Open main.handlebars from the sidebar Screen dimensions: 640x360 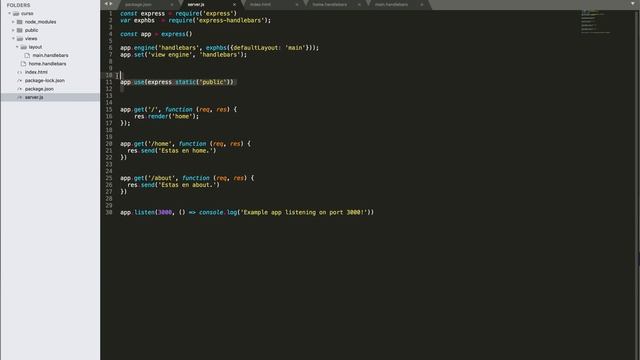click(x=51, y=55)
